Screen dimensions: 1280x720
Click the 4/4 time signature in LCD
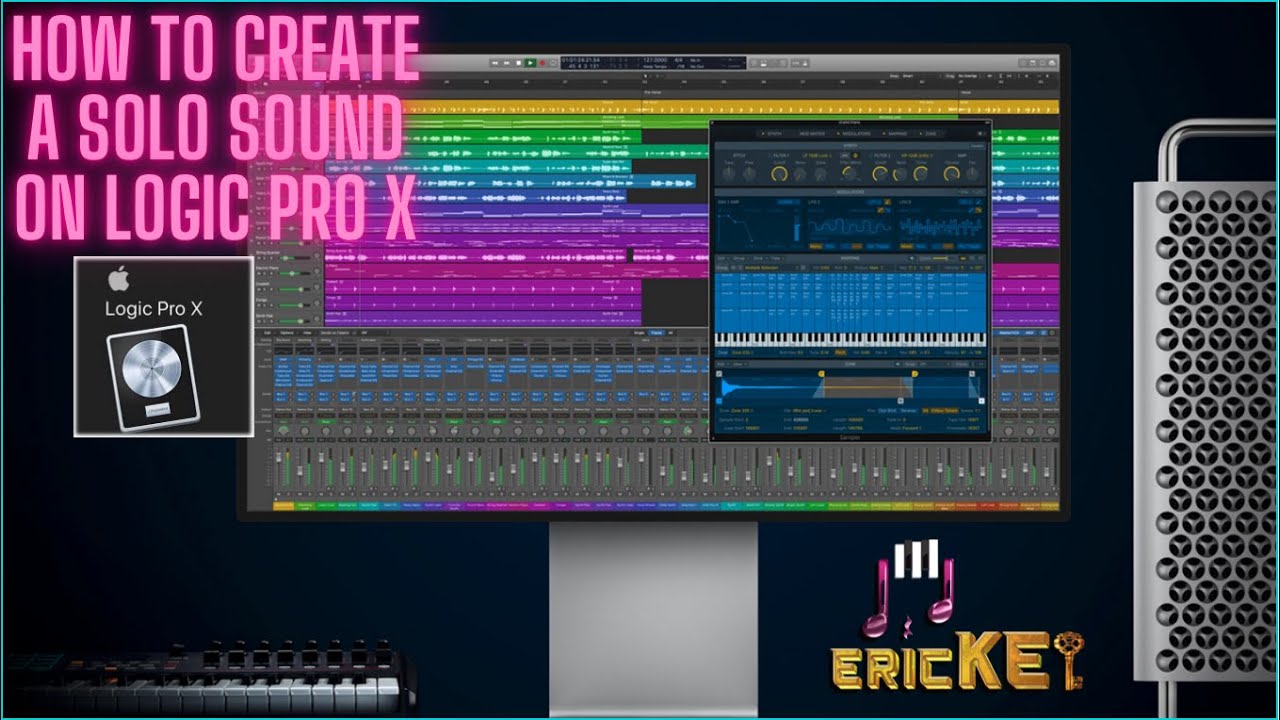coord(679,59)
